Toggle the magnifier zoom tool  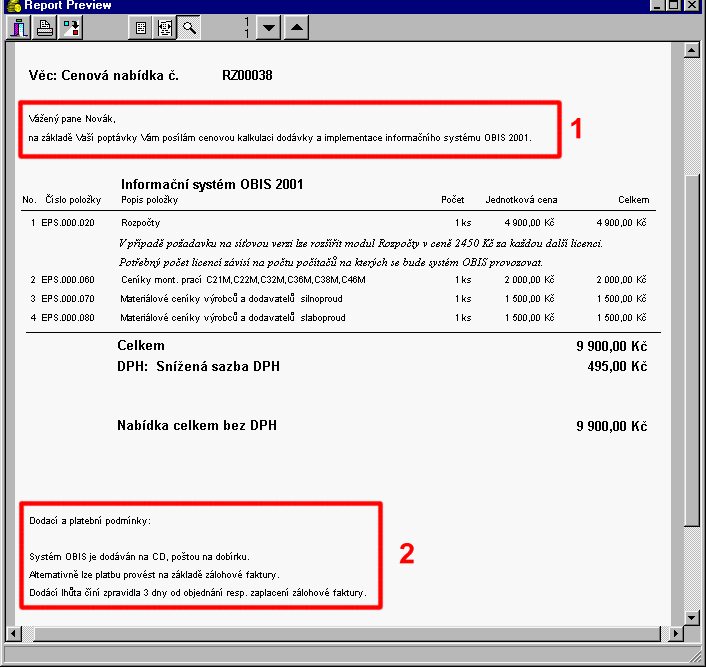pos(188,28)
